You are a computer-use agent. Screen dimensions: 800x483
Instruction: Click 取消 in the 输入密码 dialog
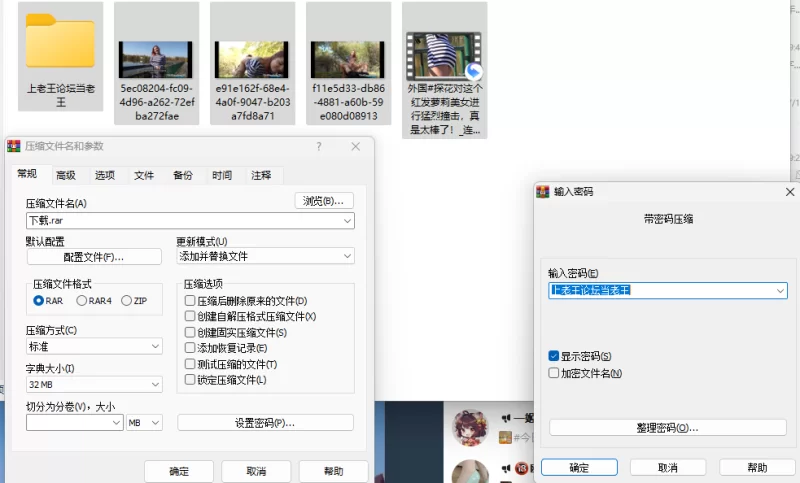click(x=668, y=467)
